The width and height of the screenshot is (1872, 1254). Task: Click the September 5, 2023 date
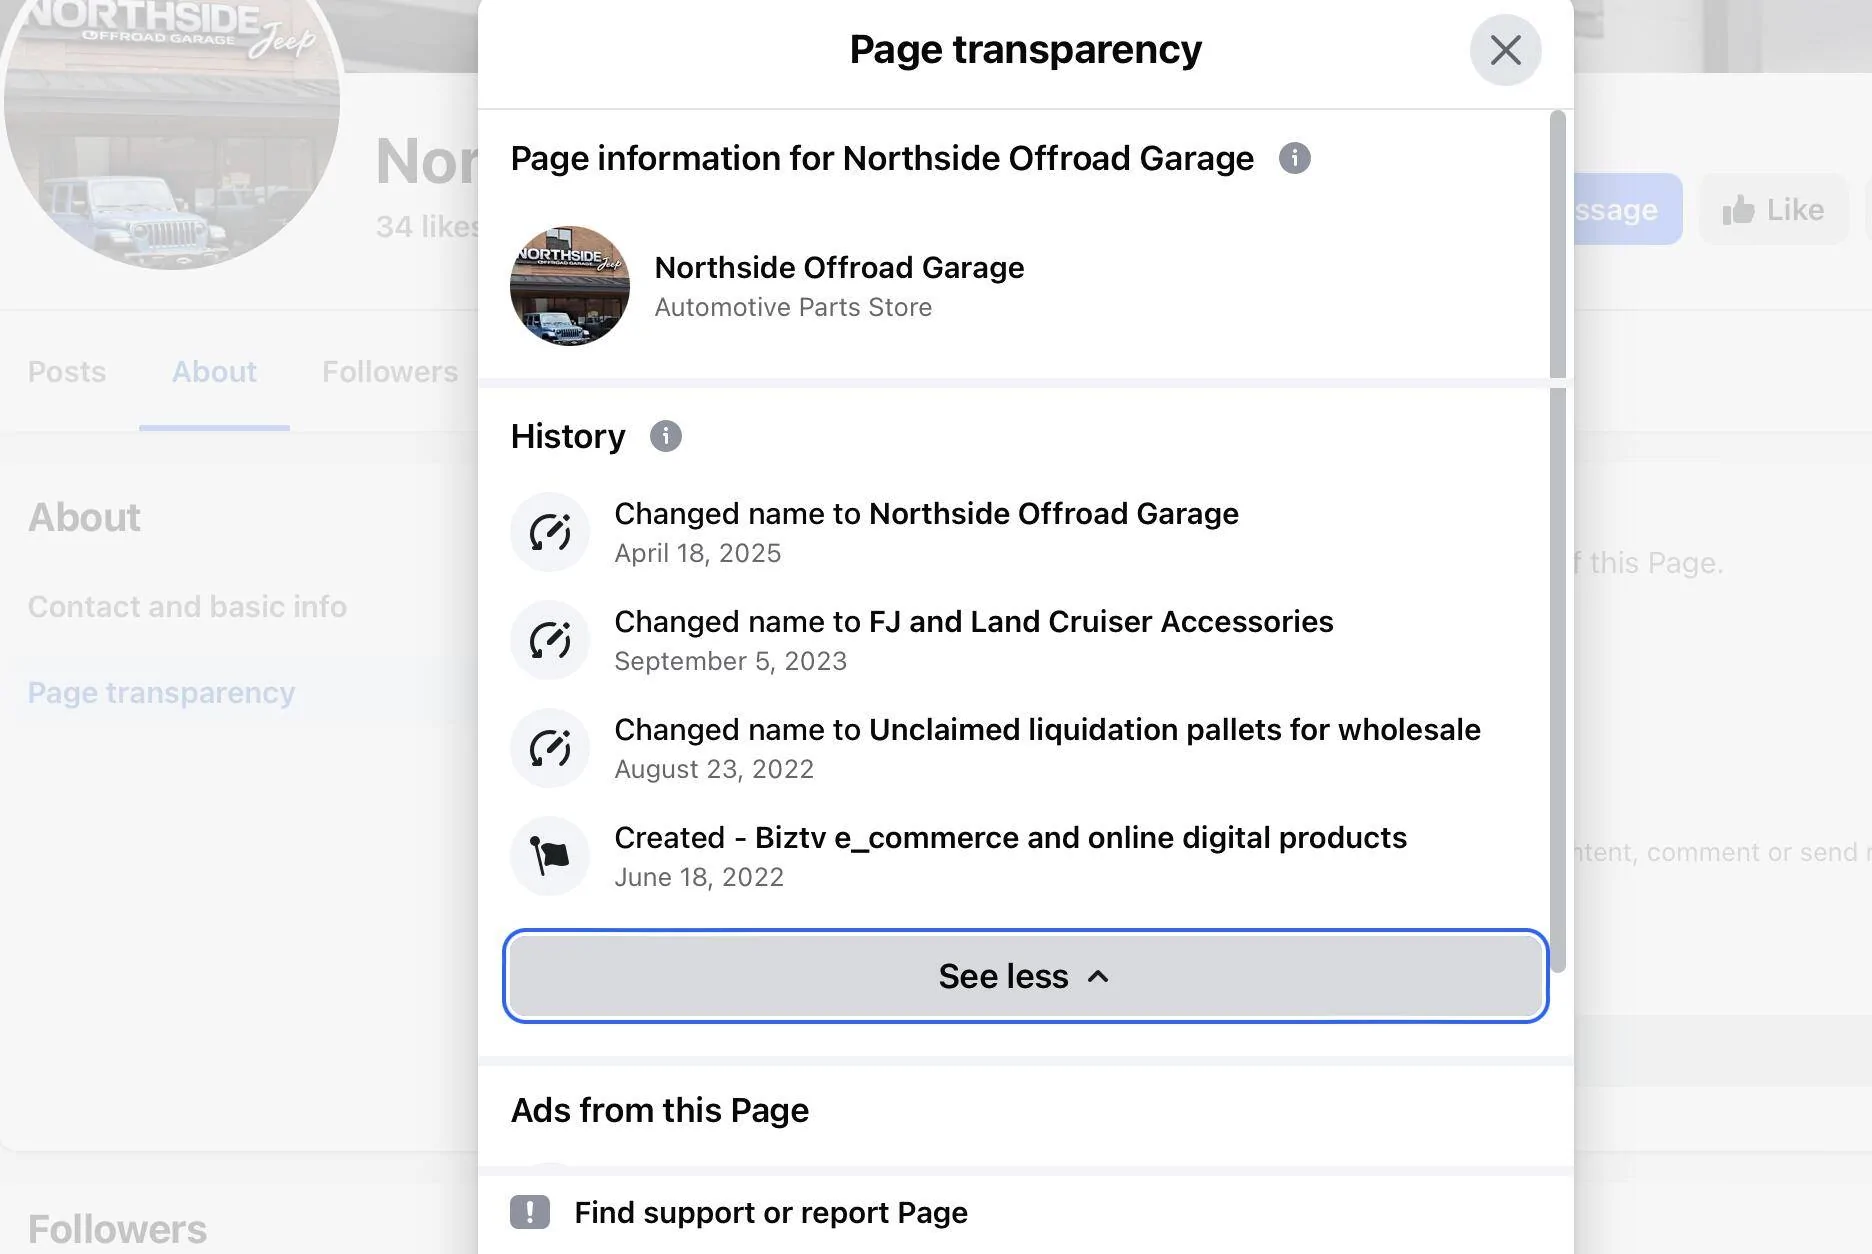pos(731,661)
